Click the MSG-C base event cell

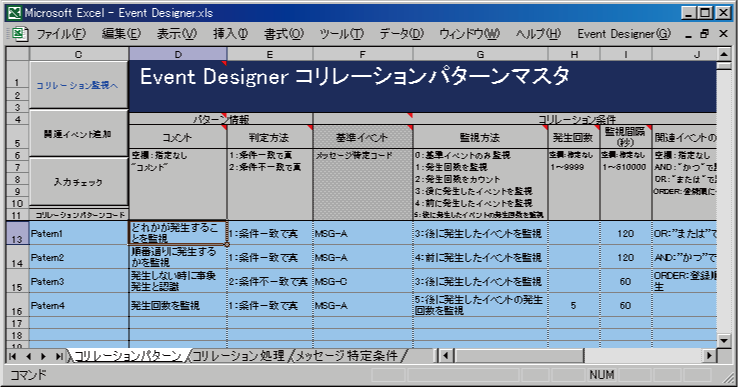click(363, 281)
